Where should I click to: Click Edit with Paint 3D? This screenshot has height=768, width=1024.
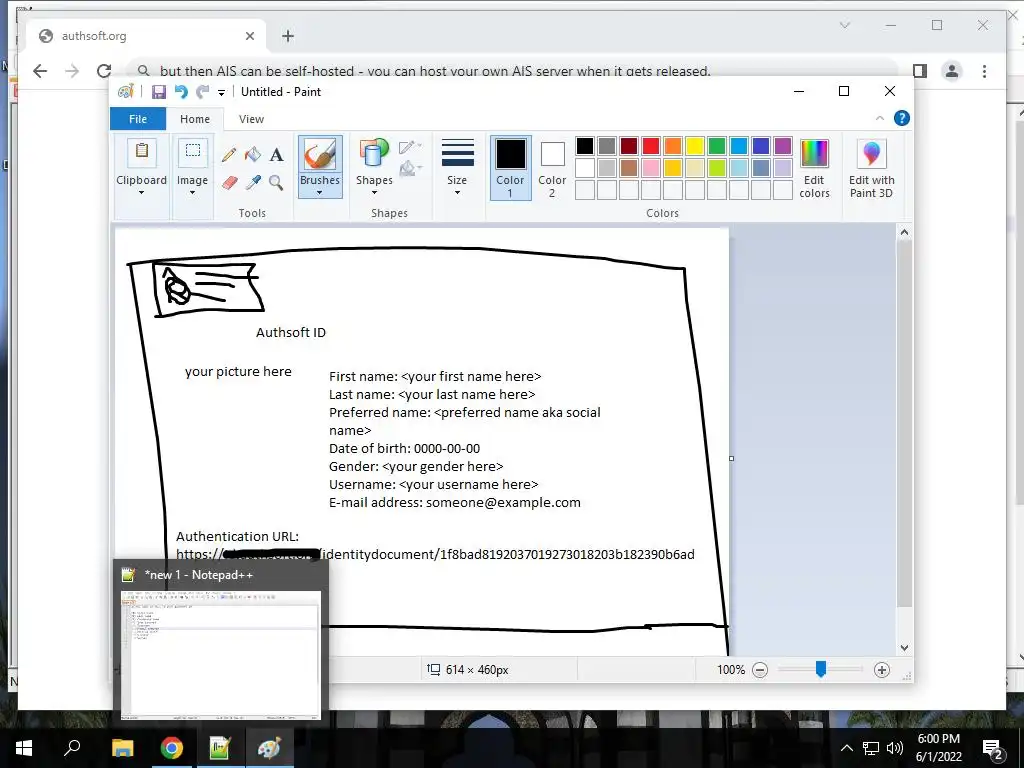click(871, 168)
